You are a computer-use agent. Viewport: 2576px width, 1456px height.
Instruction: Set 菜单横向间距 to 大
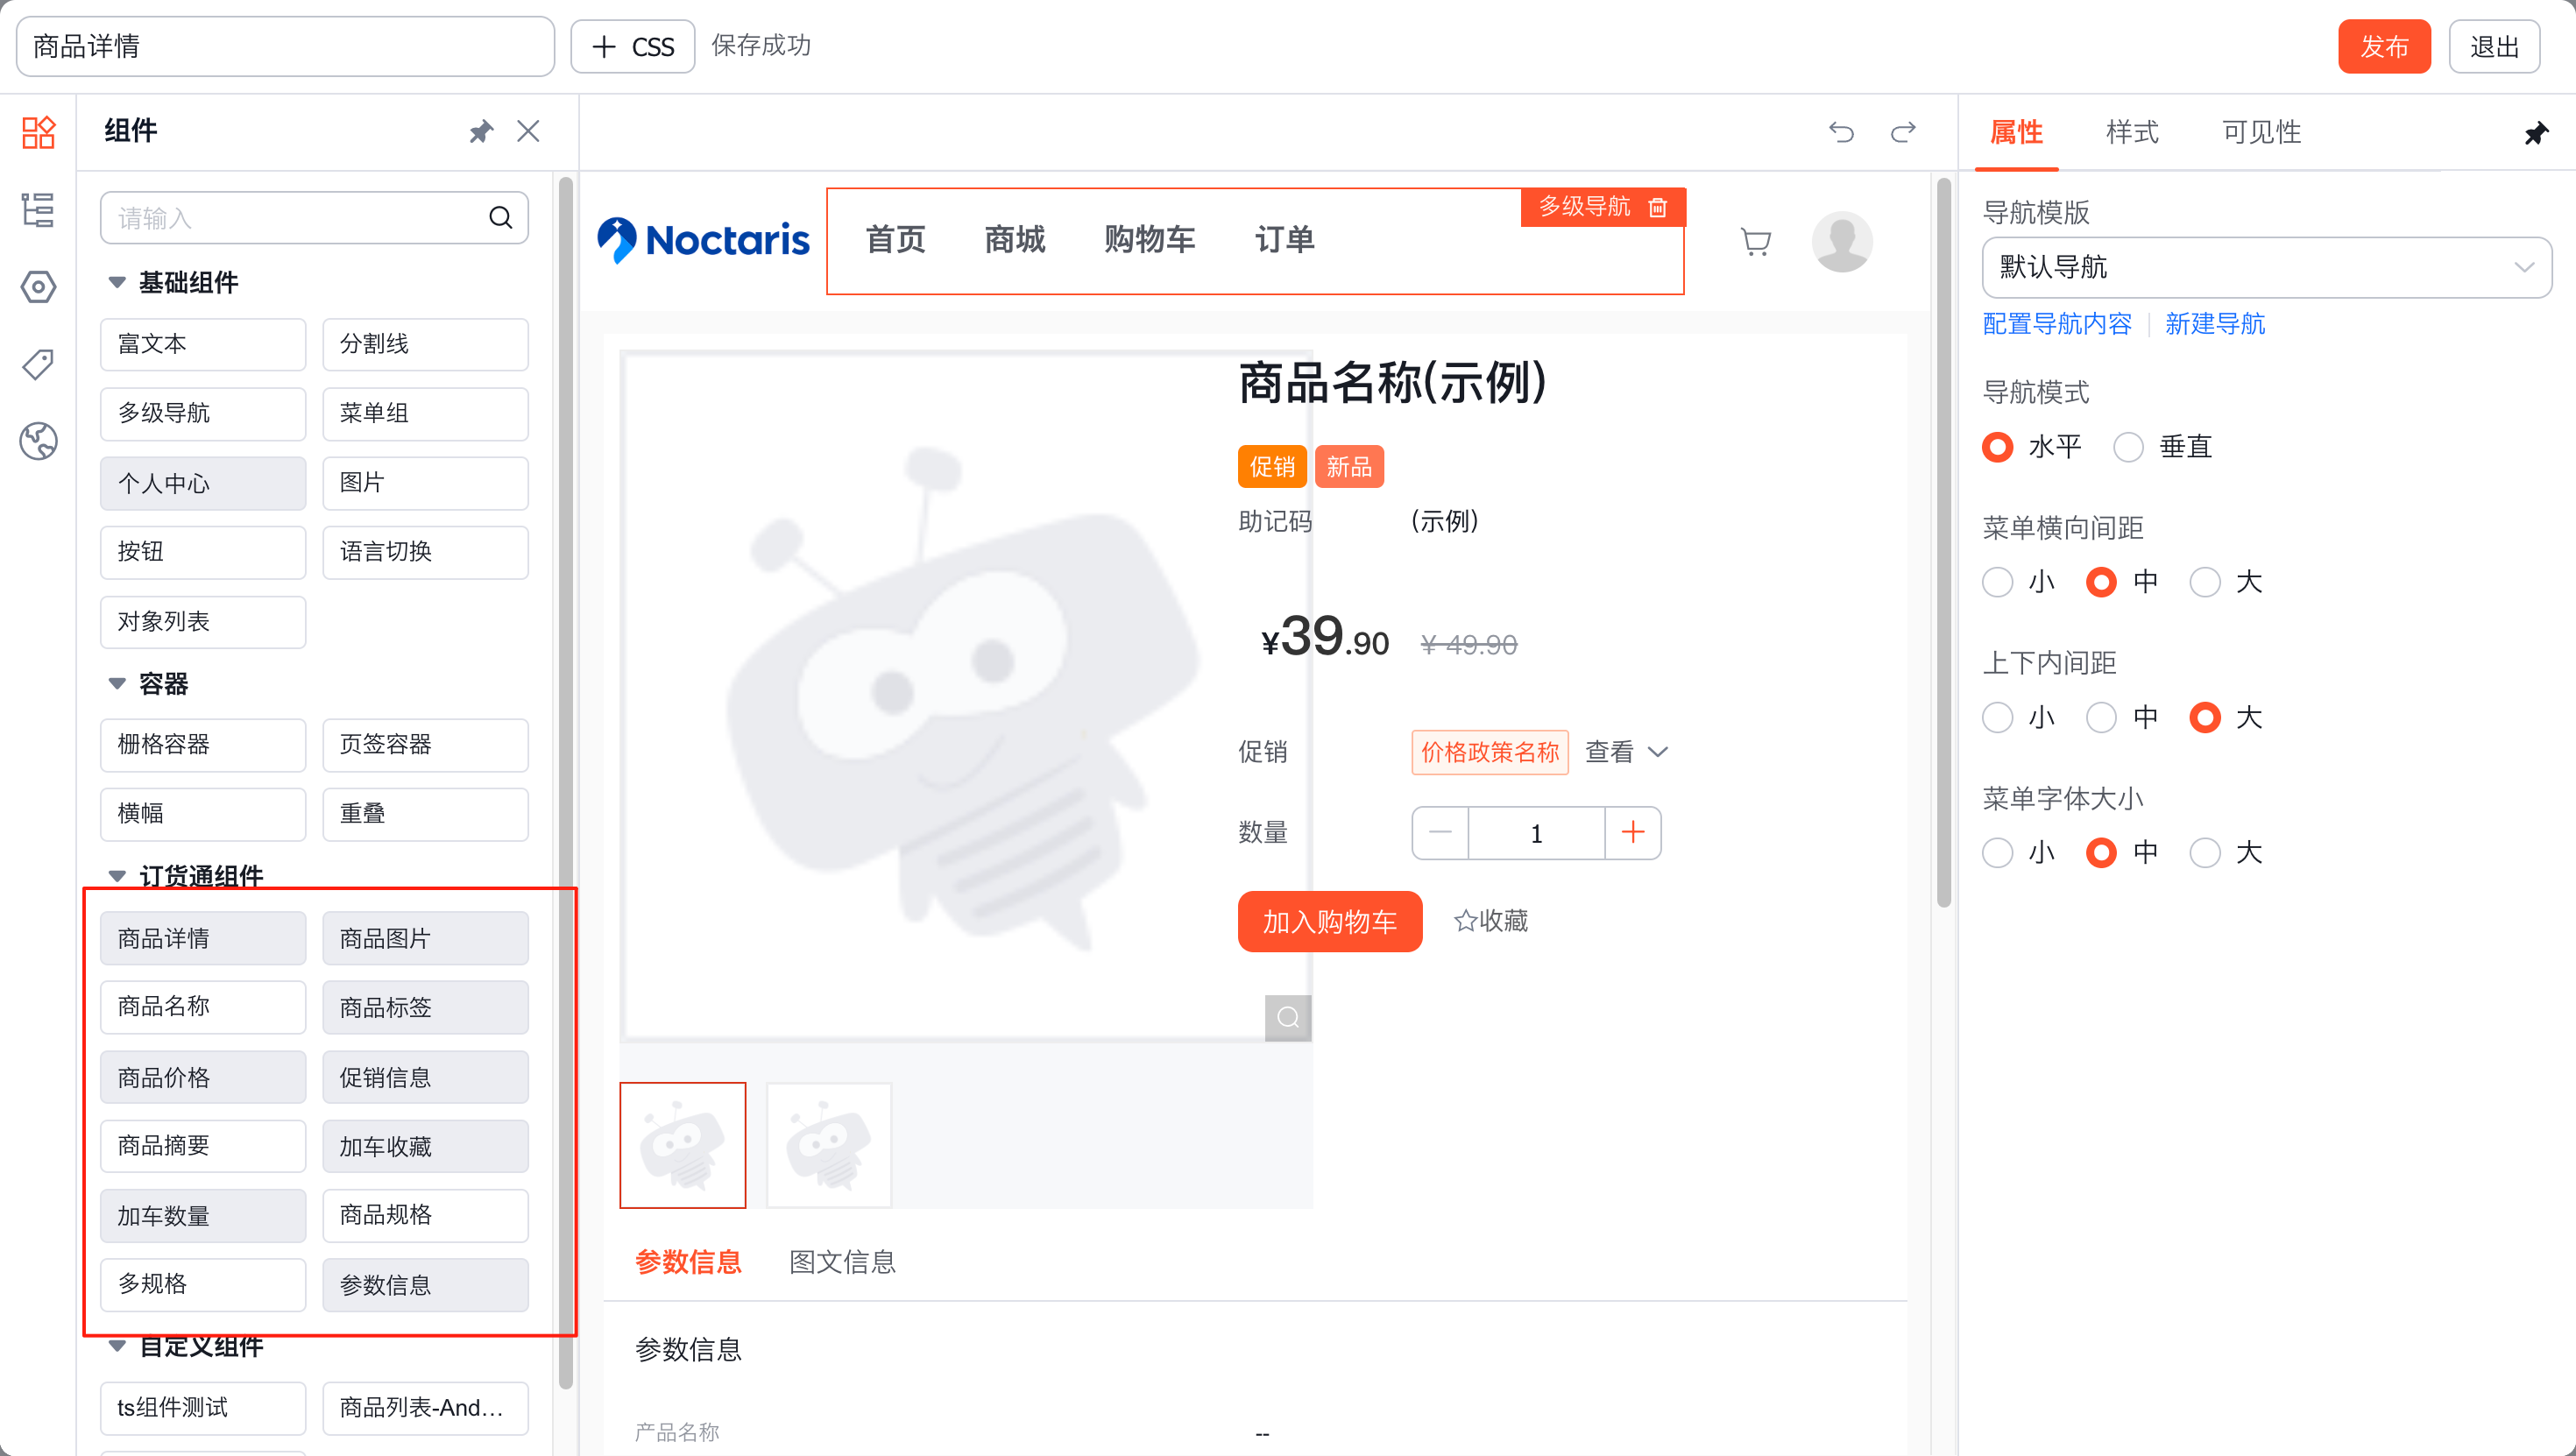(2205, 582)
